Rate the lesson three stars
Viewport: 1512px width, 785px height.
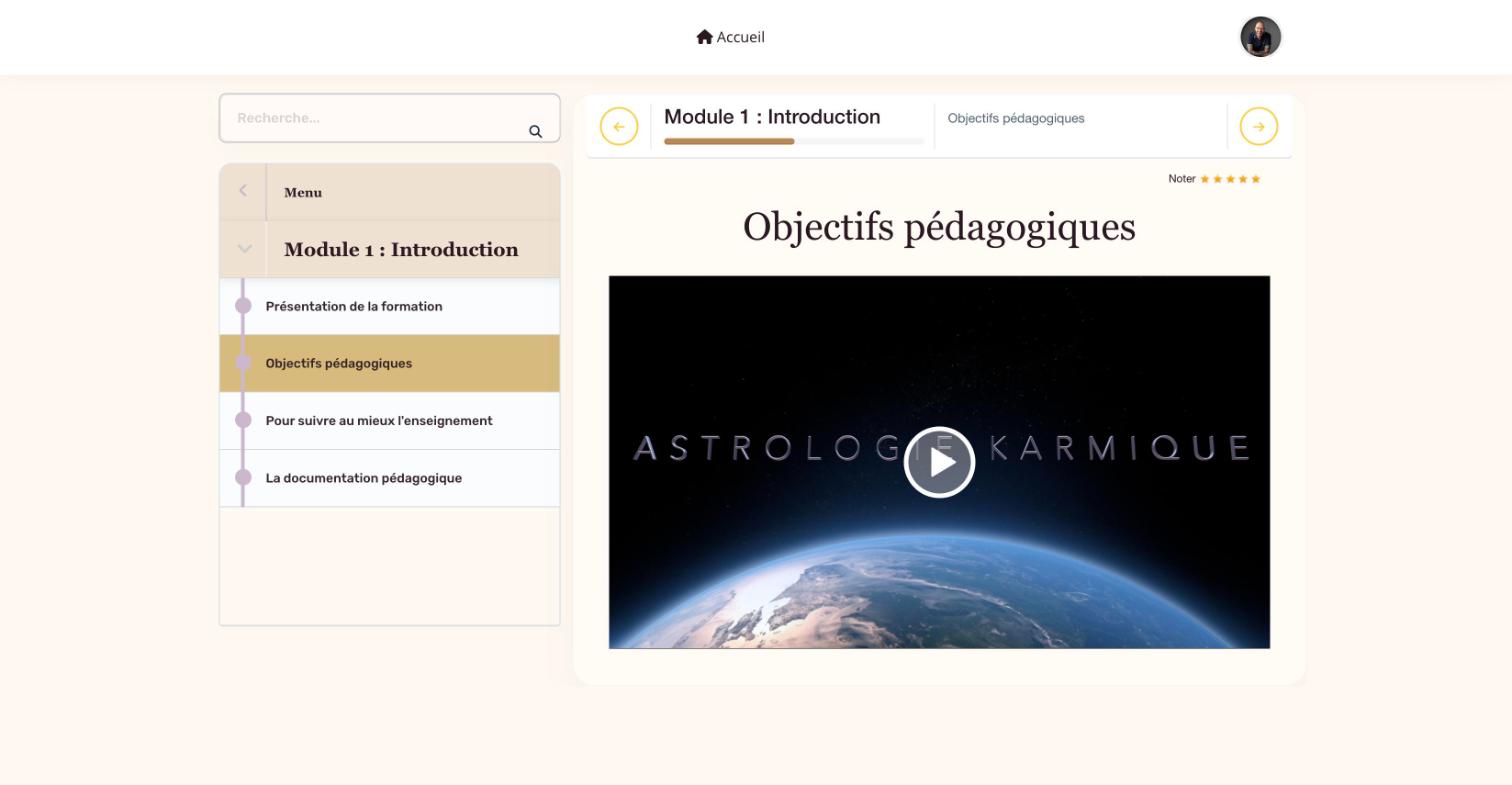(1231, 179)
